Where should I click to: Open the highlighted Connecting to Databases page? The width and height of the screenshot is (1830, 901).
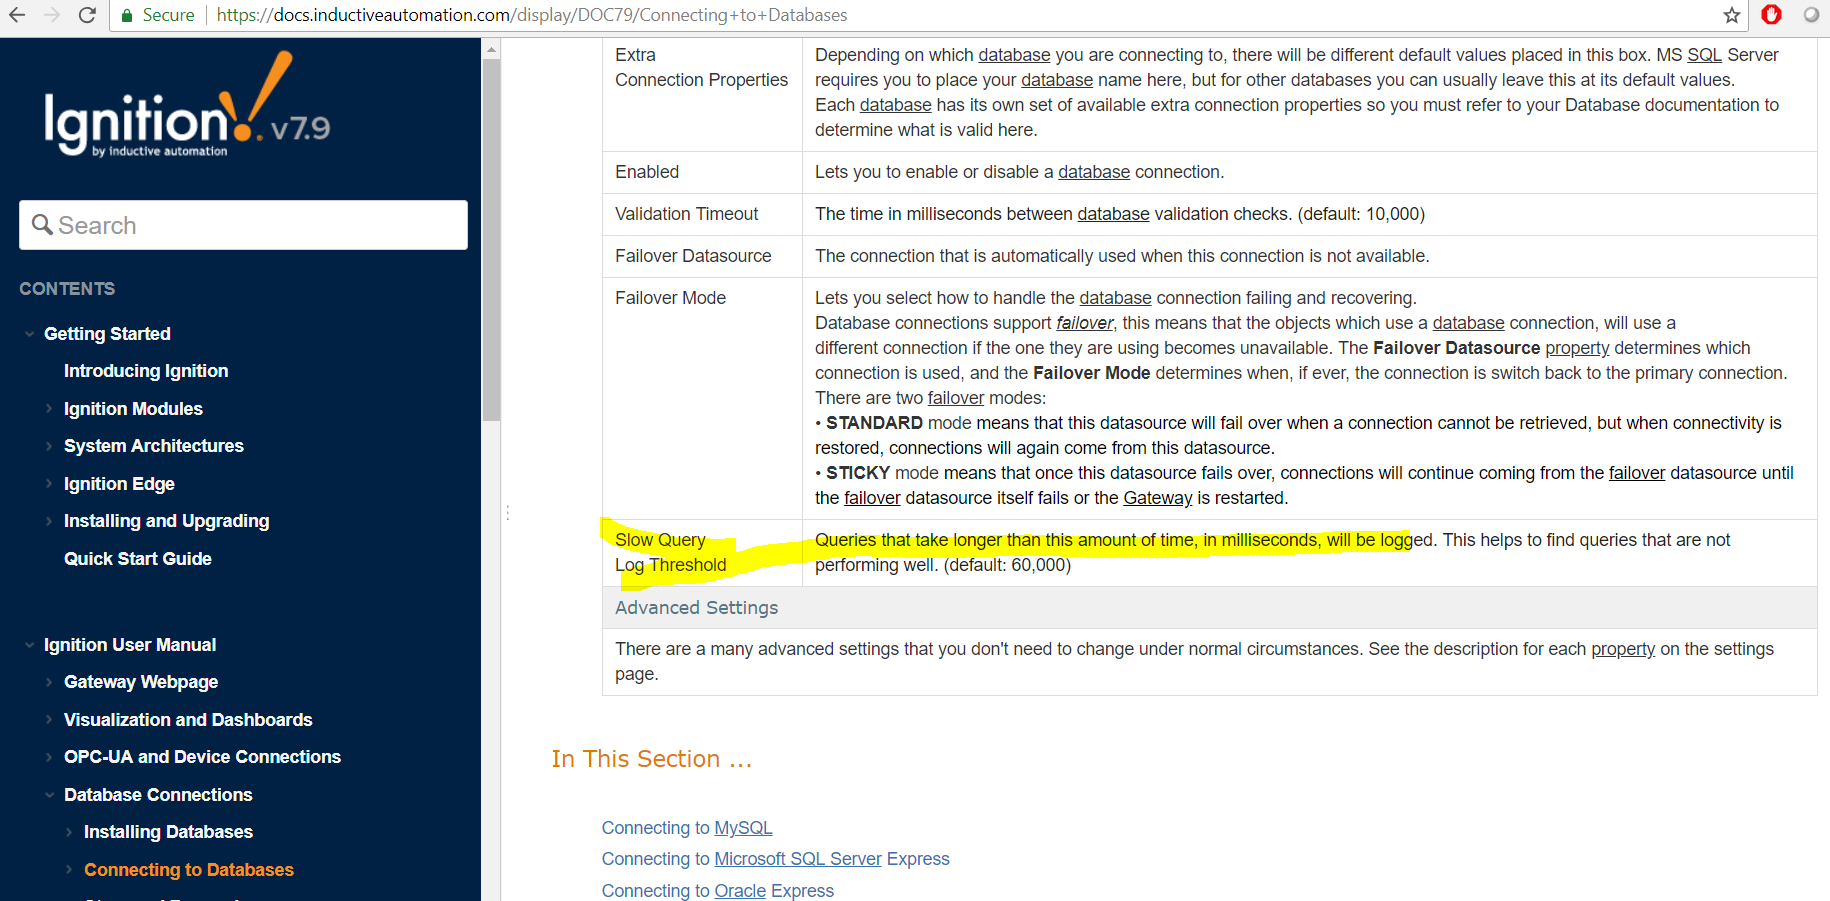pyautogui.click(x=189, y=870)
